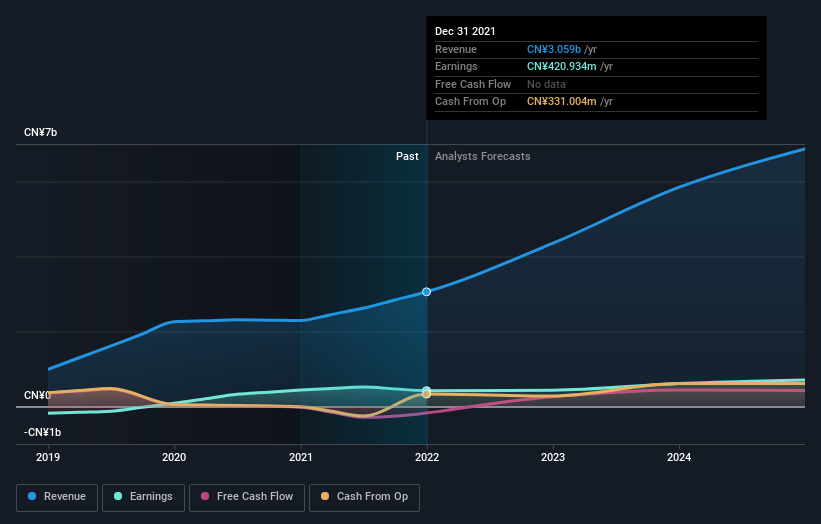Click the pink Free Cash Flow legend dot
Screen dimensions: 821x524
click(205, 496)
